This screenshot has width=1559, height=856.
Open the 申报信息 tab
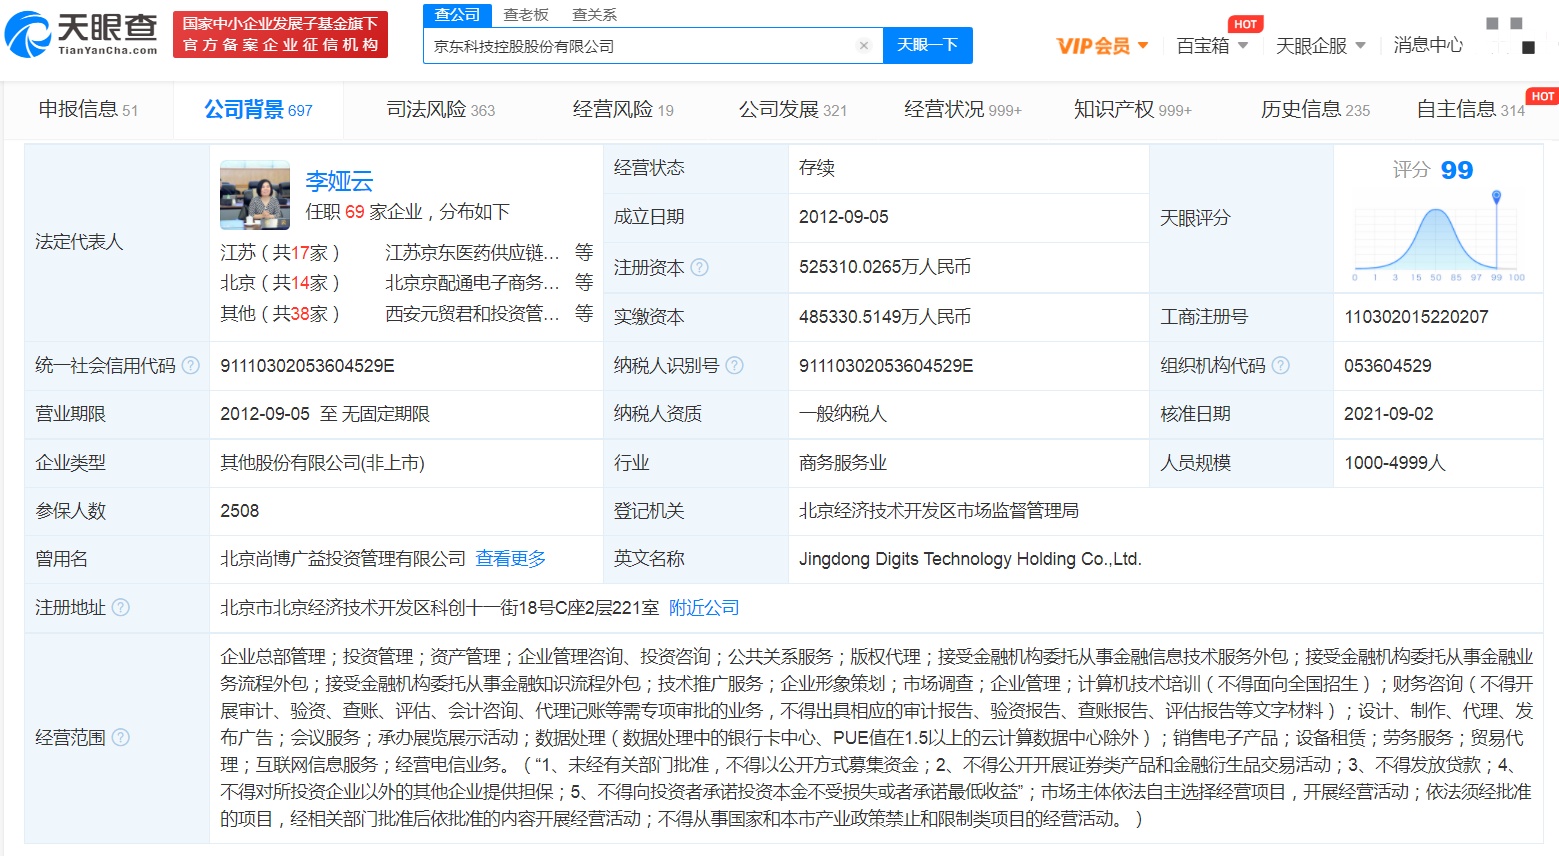(88, 110)
